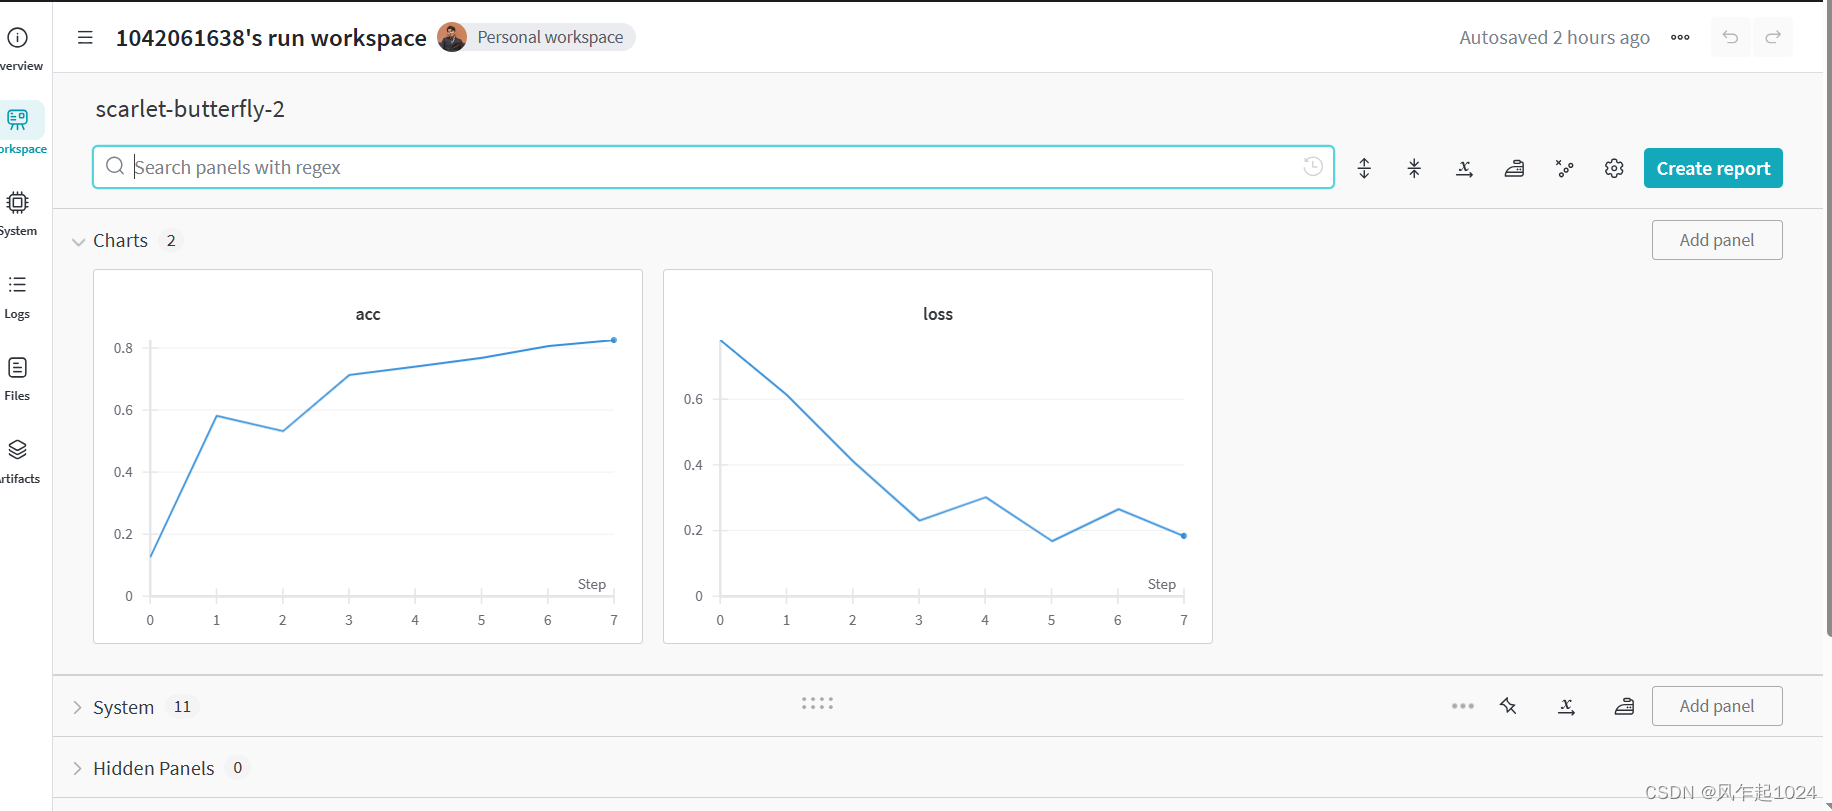
Task: Expand all sections icon in toolbar
Action: (x=1364, y=168)
